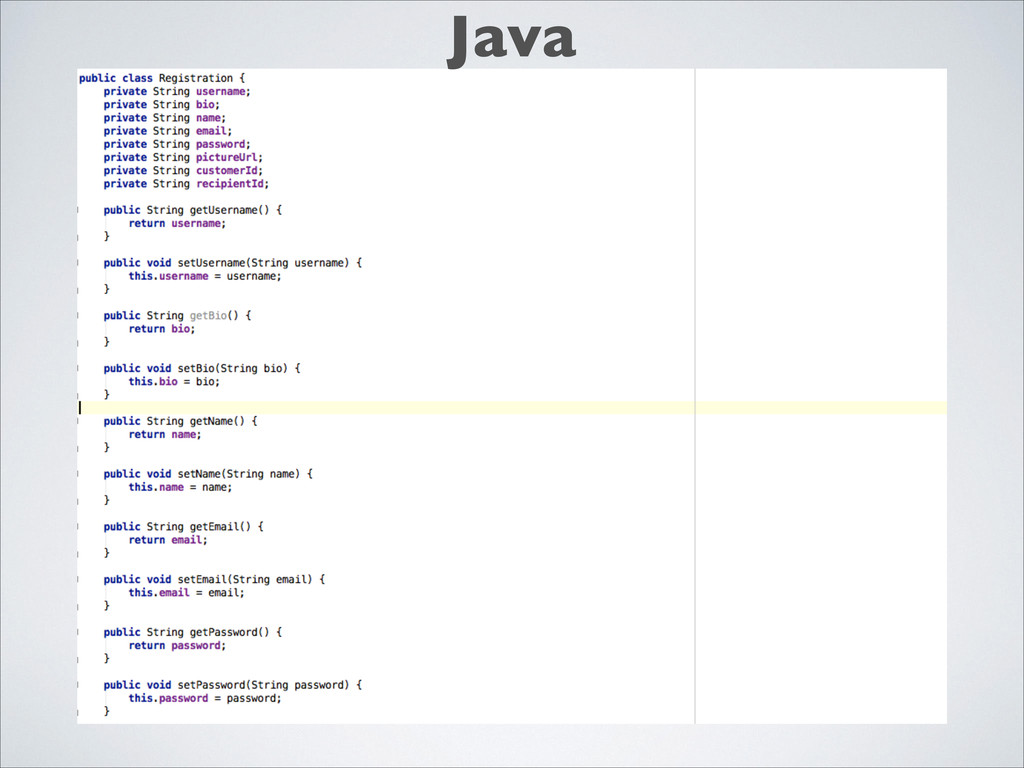This screenshot has width=1024, height=768.
Task: Click the 'private String bio;' declaration
Action: click(162, 104)
